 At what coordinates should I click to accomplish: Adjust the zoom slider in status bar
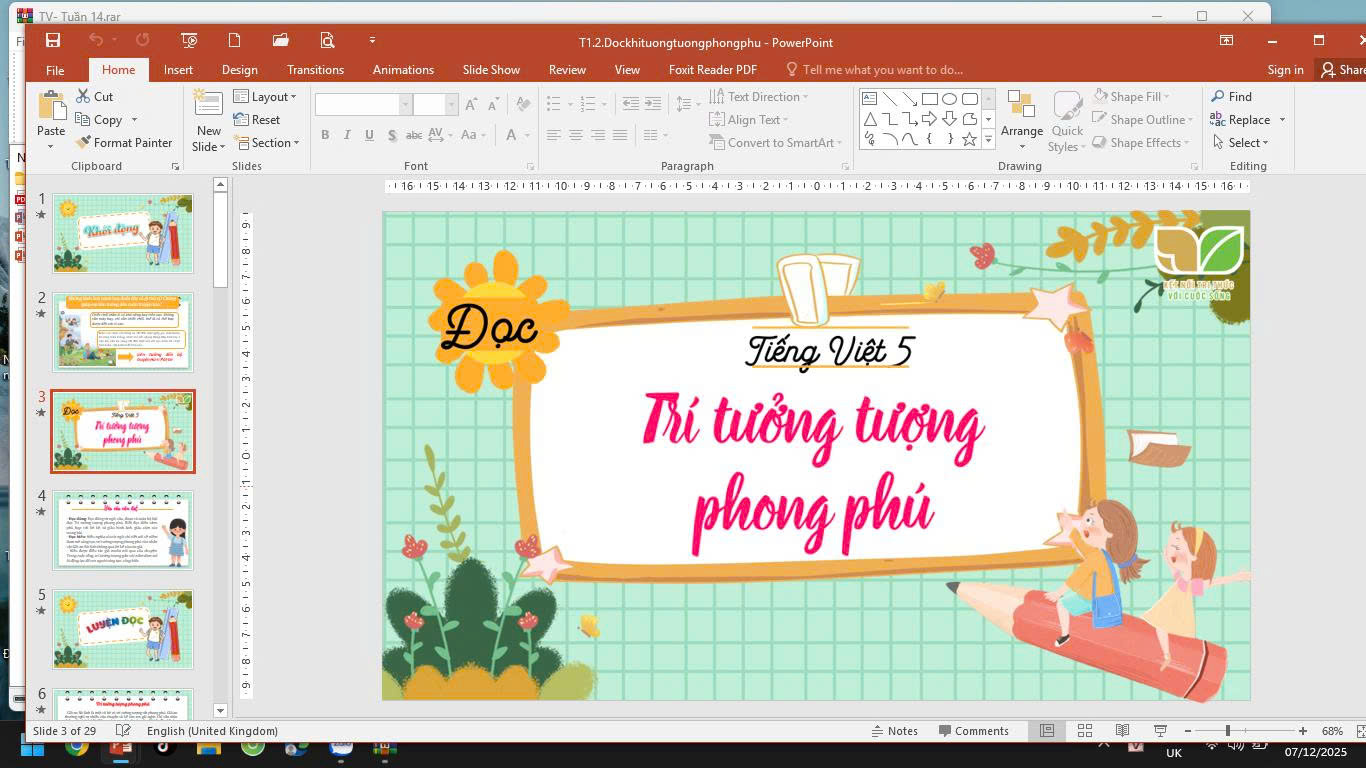tap(1228, 731)
